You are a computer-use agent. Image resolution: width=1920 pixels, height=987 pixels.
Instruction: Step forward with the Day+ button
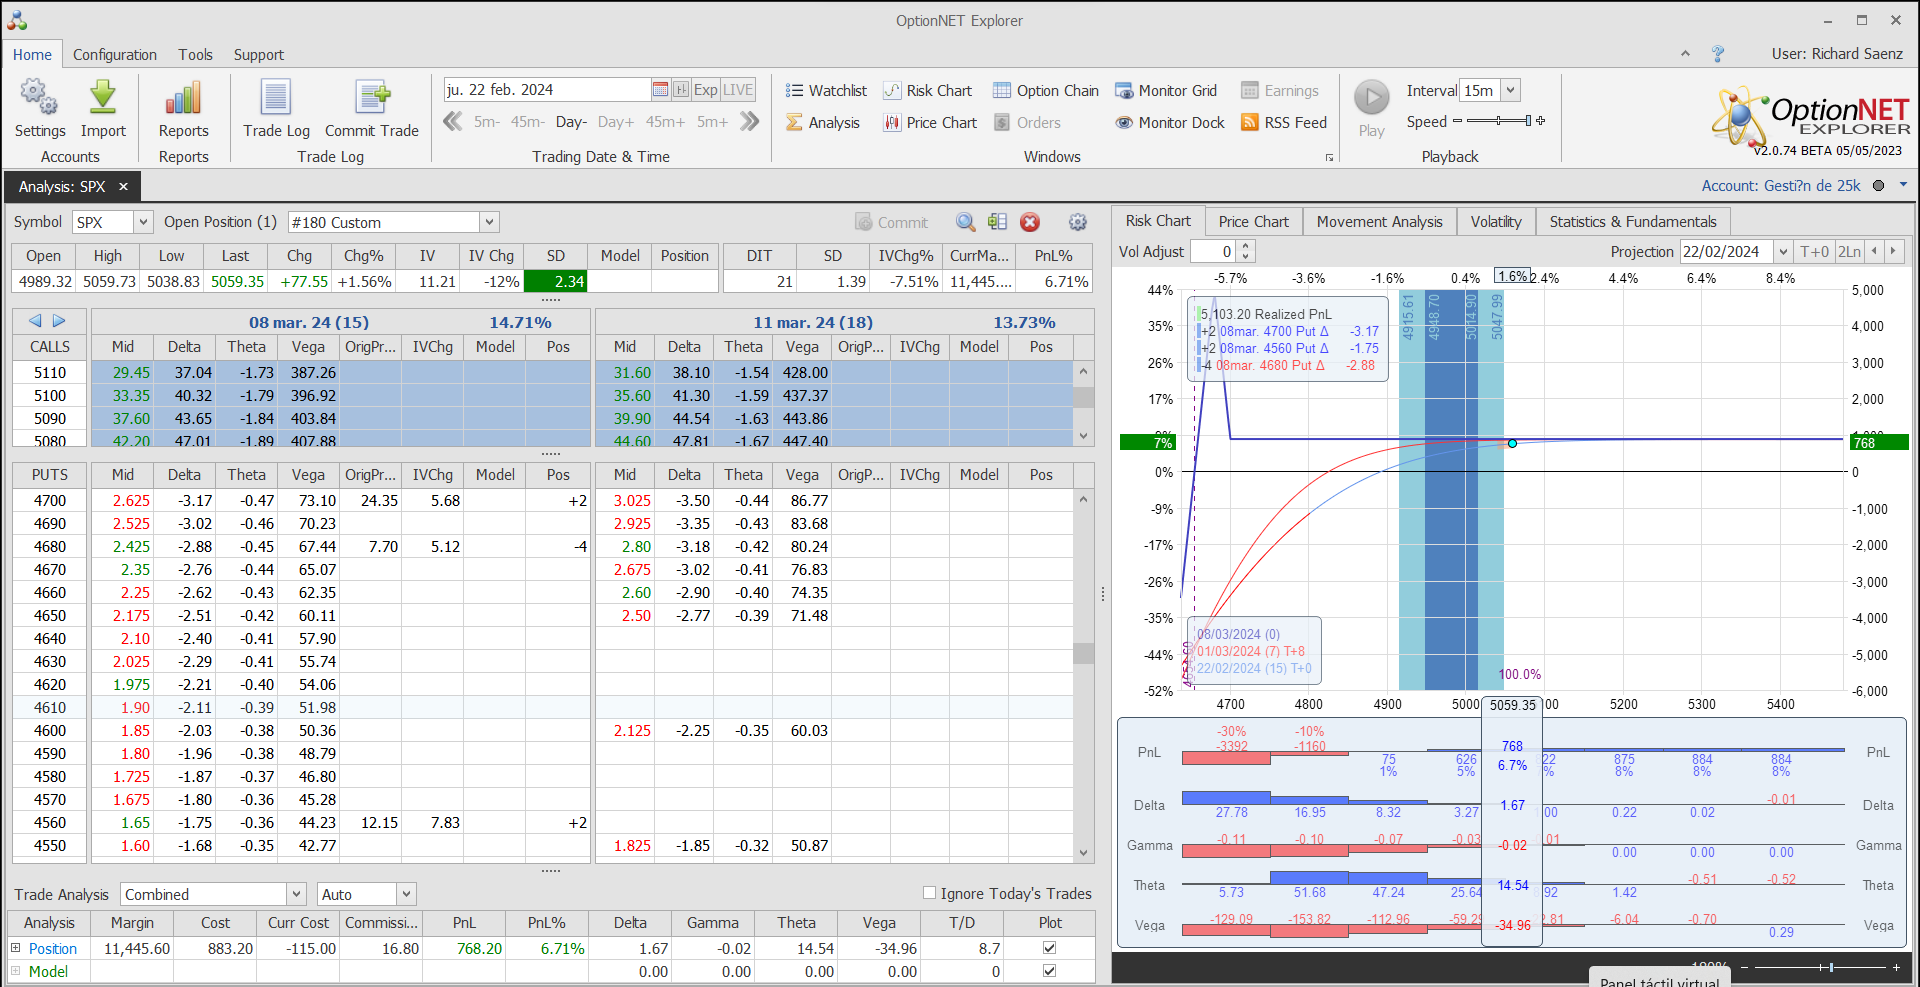coord(615,122)
